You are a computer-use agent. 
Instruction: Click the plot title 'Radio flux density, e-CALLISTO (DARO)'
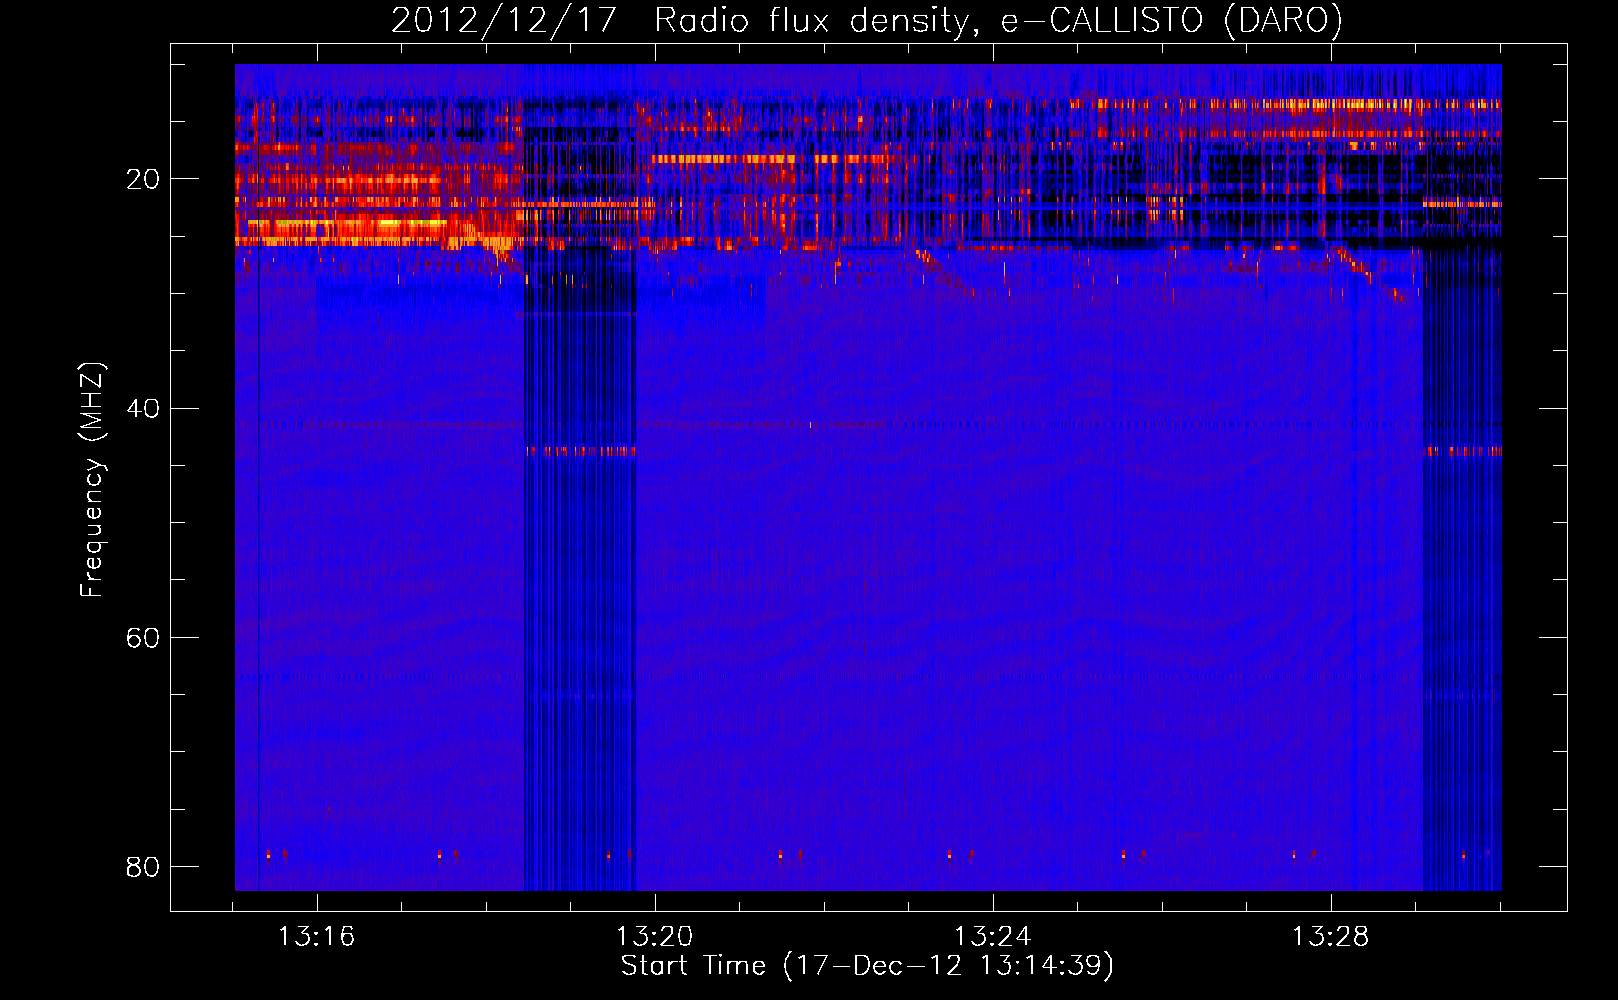click(x=998, y=21)
